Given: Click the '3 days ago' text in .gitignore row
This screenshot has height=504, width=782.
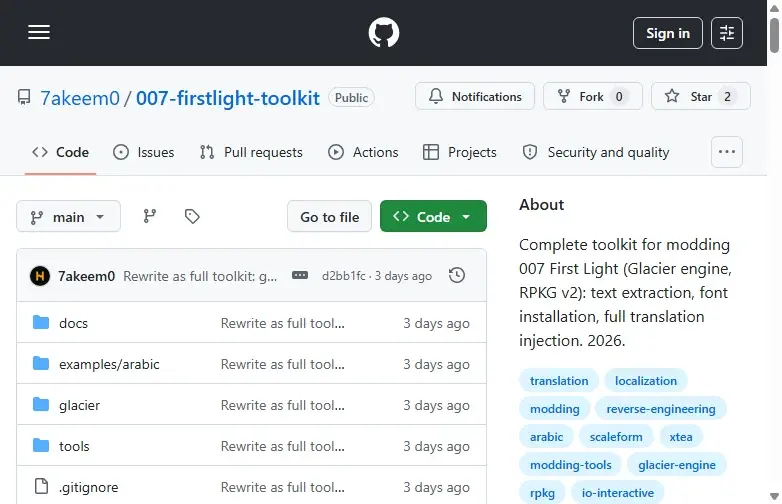Looking at the screenshot, I should pyautogui.click(x=436, y=487).
